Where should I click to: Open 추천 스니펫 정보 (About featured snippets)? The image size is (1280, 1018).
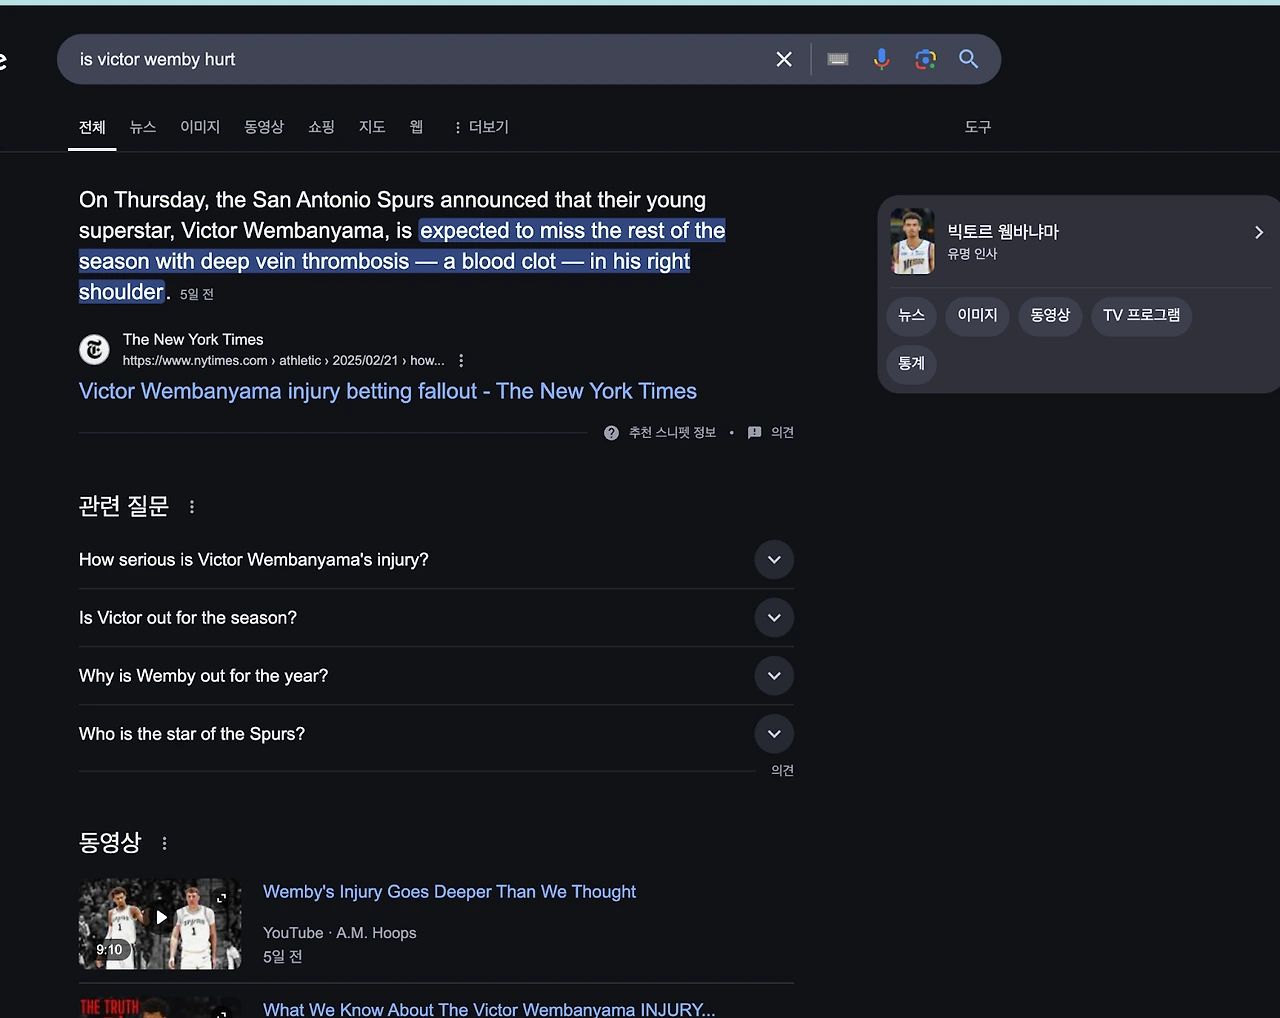click(672, 433)
